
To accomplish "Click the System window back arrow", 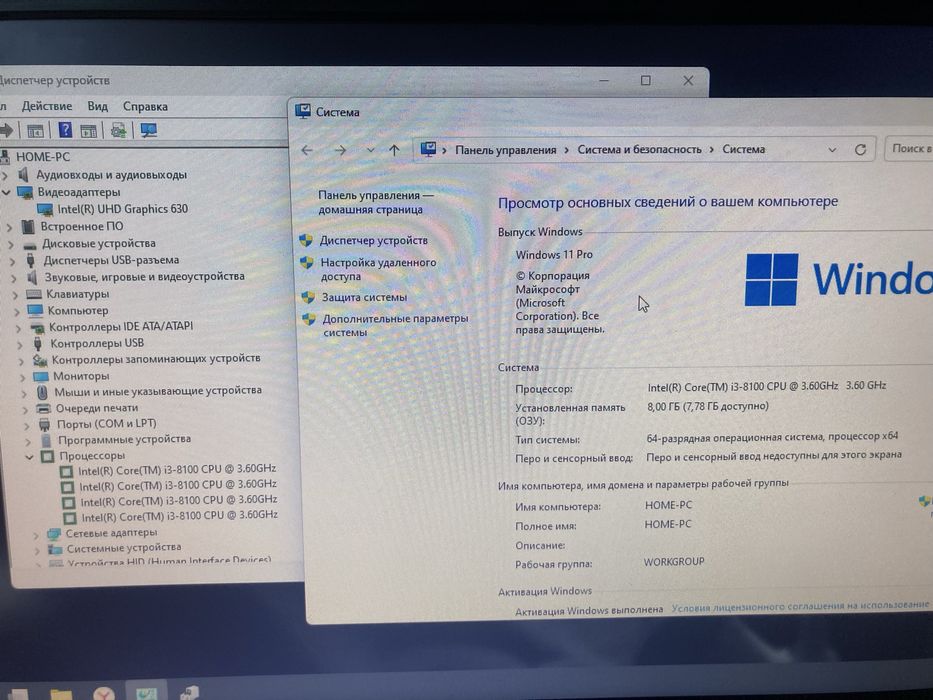I will pyautogui.click(x=307, y=151).
